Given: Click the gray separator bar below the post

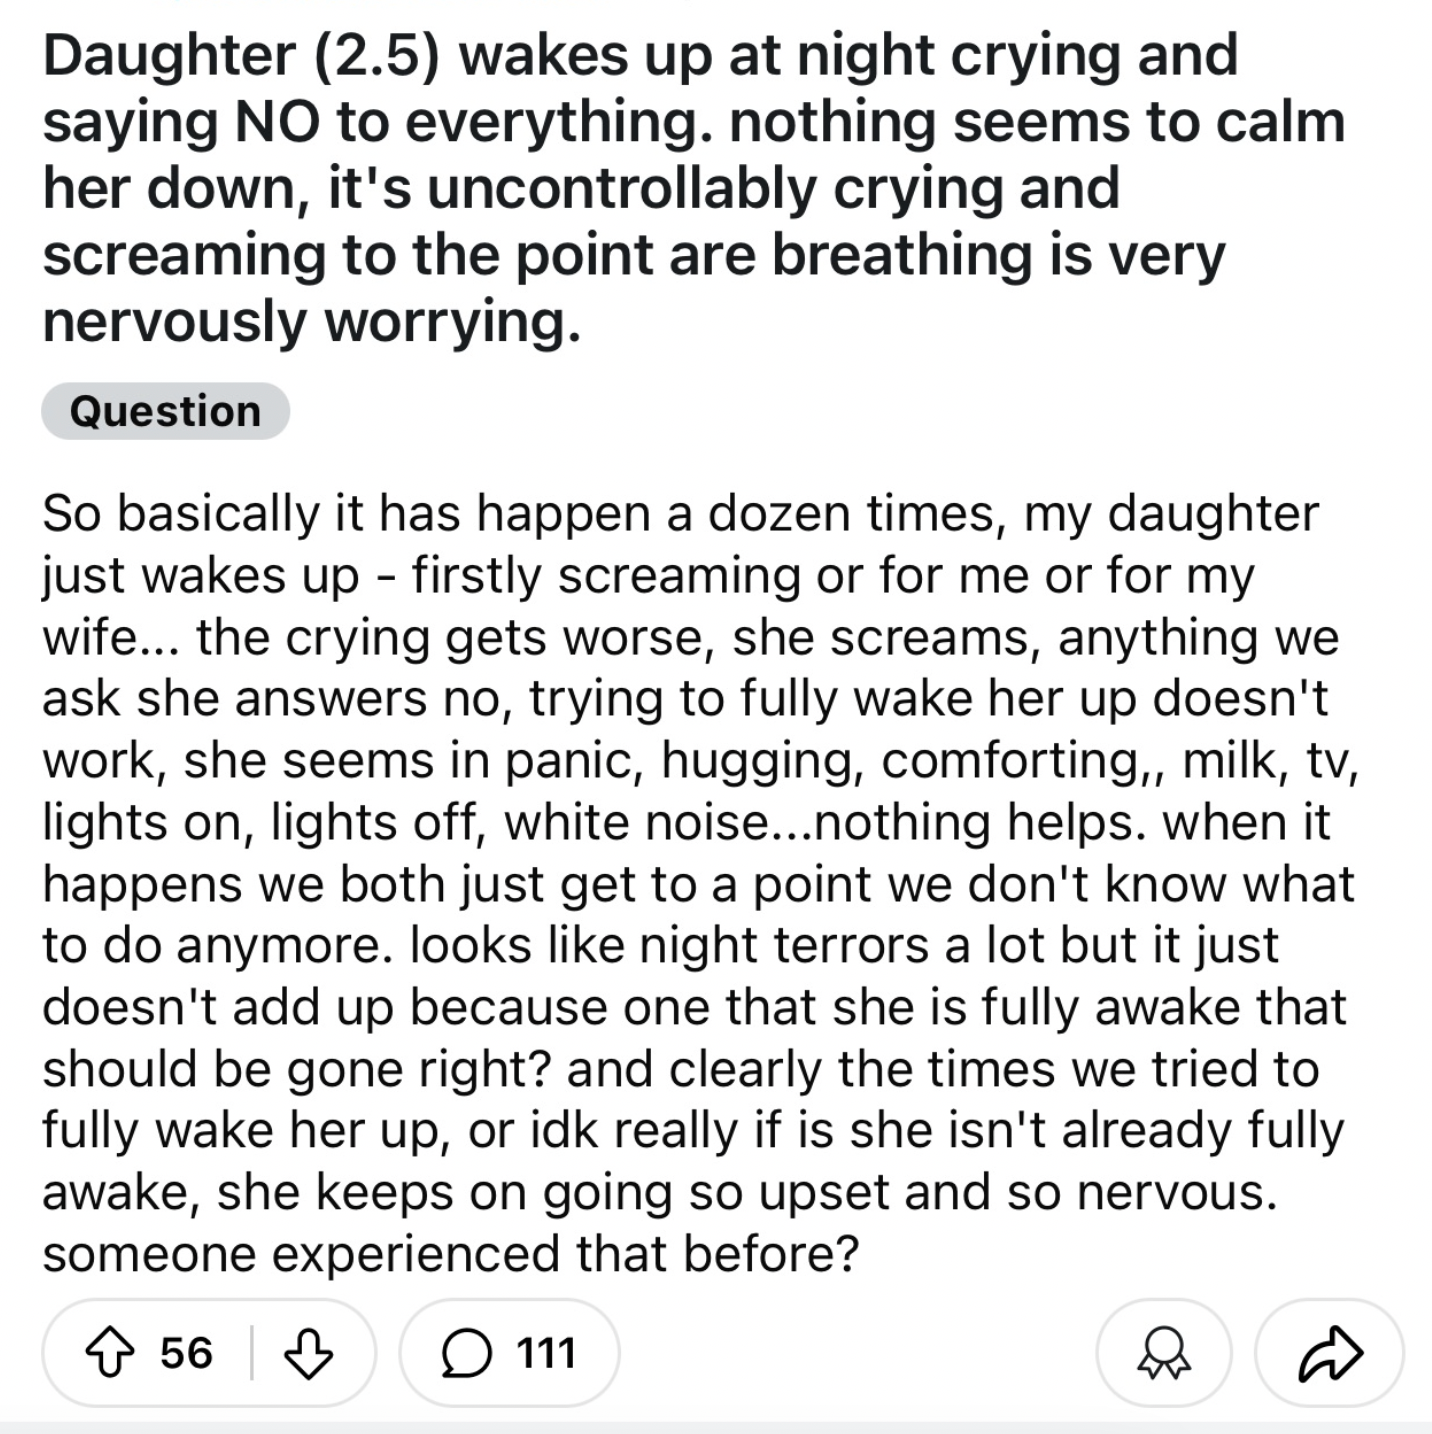Looking at the screenshot, I should point(716,1427).
